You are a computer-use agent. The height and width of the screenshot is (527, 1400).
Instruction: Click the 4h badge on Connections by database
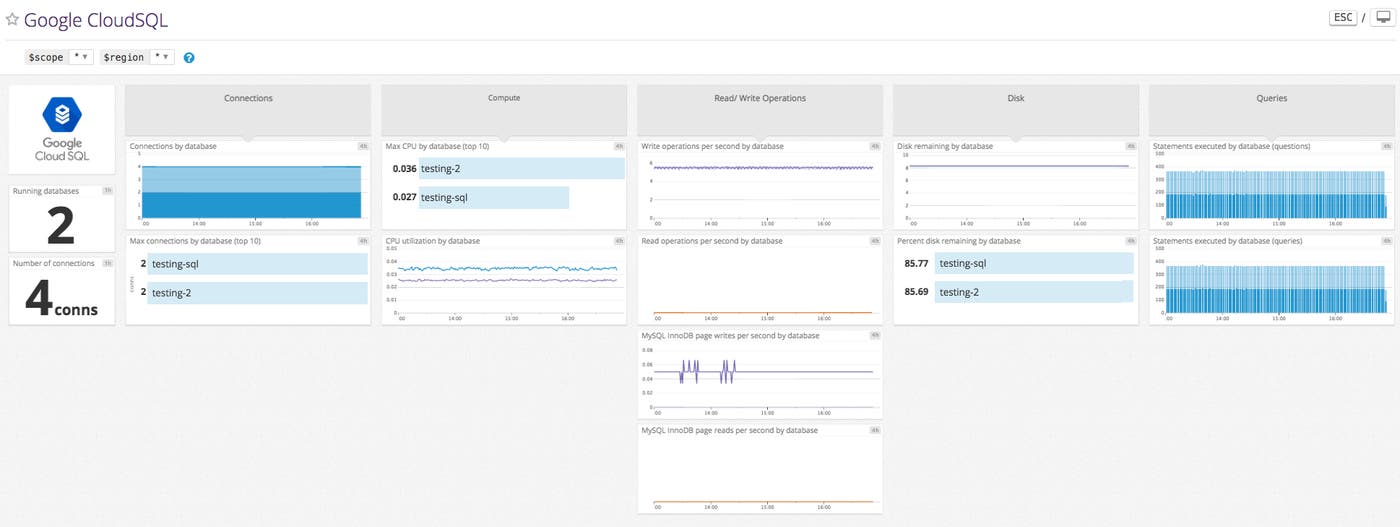(363, 146)
